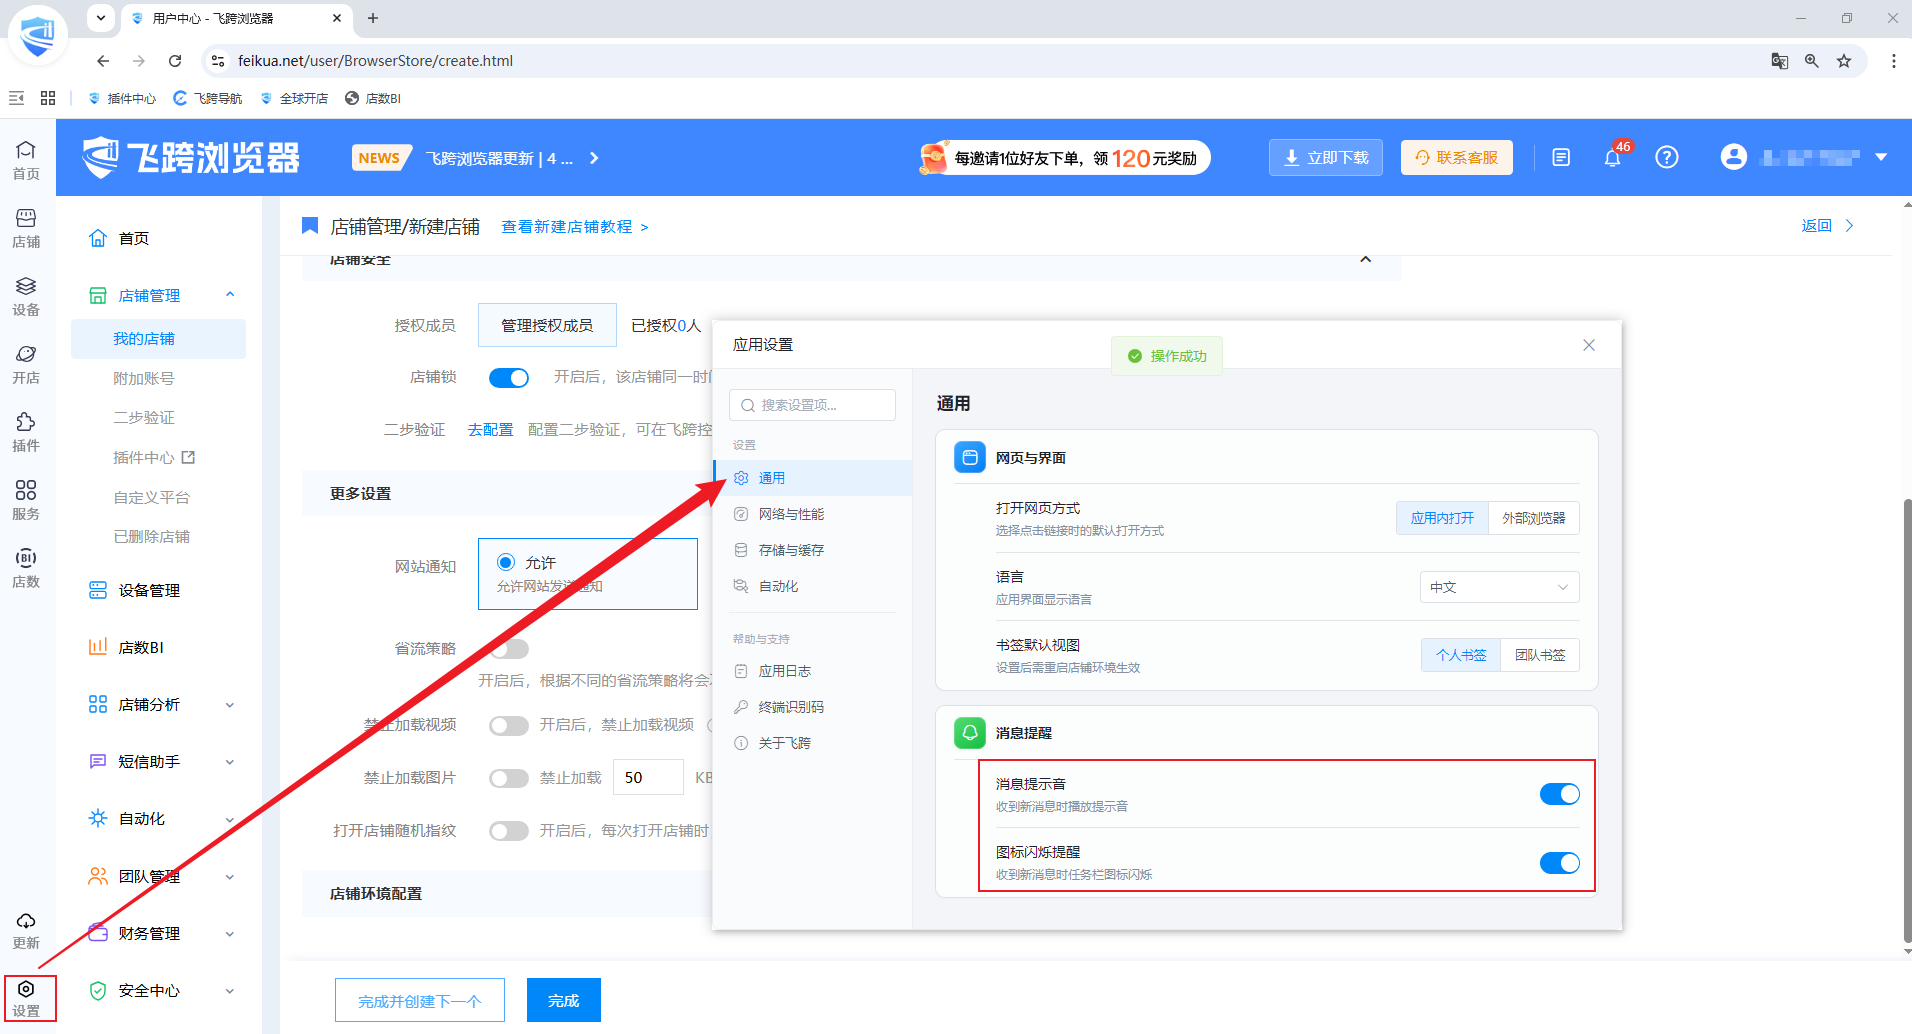
Task: Open the 插件 puzzle piece icon
Action: point(26,432)
